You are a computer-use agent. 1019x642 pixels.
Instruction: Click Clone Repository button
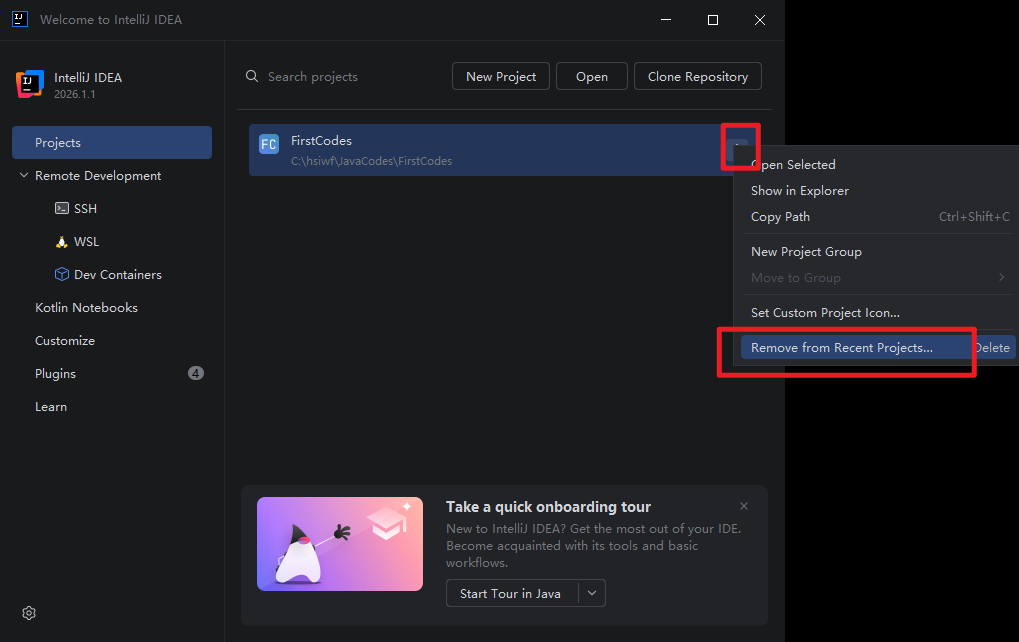coord(698,77)
